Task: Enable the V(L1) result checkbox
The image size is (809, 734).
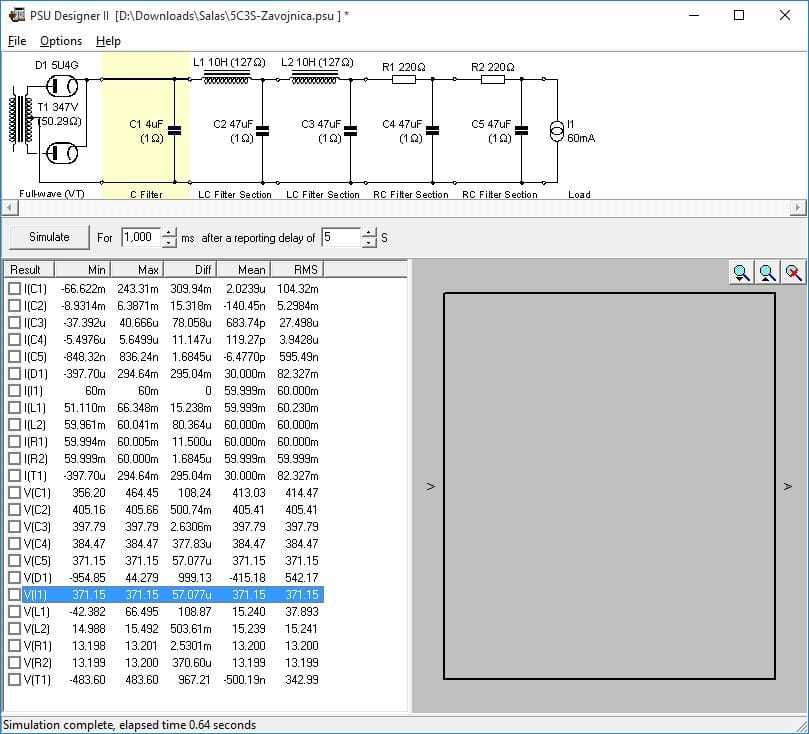Action: (14, 612)
